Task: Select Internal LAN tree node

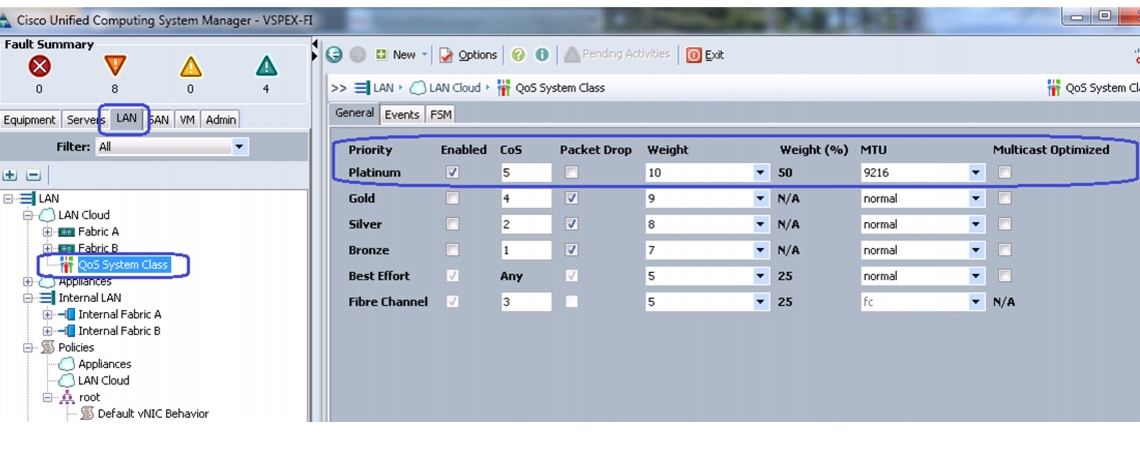Action: tap(89, 298)
